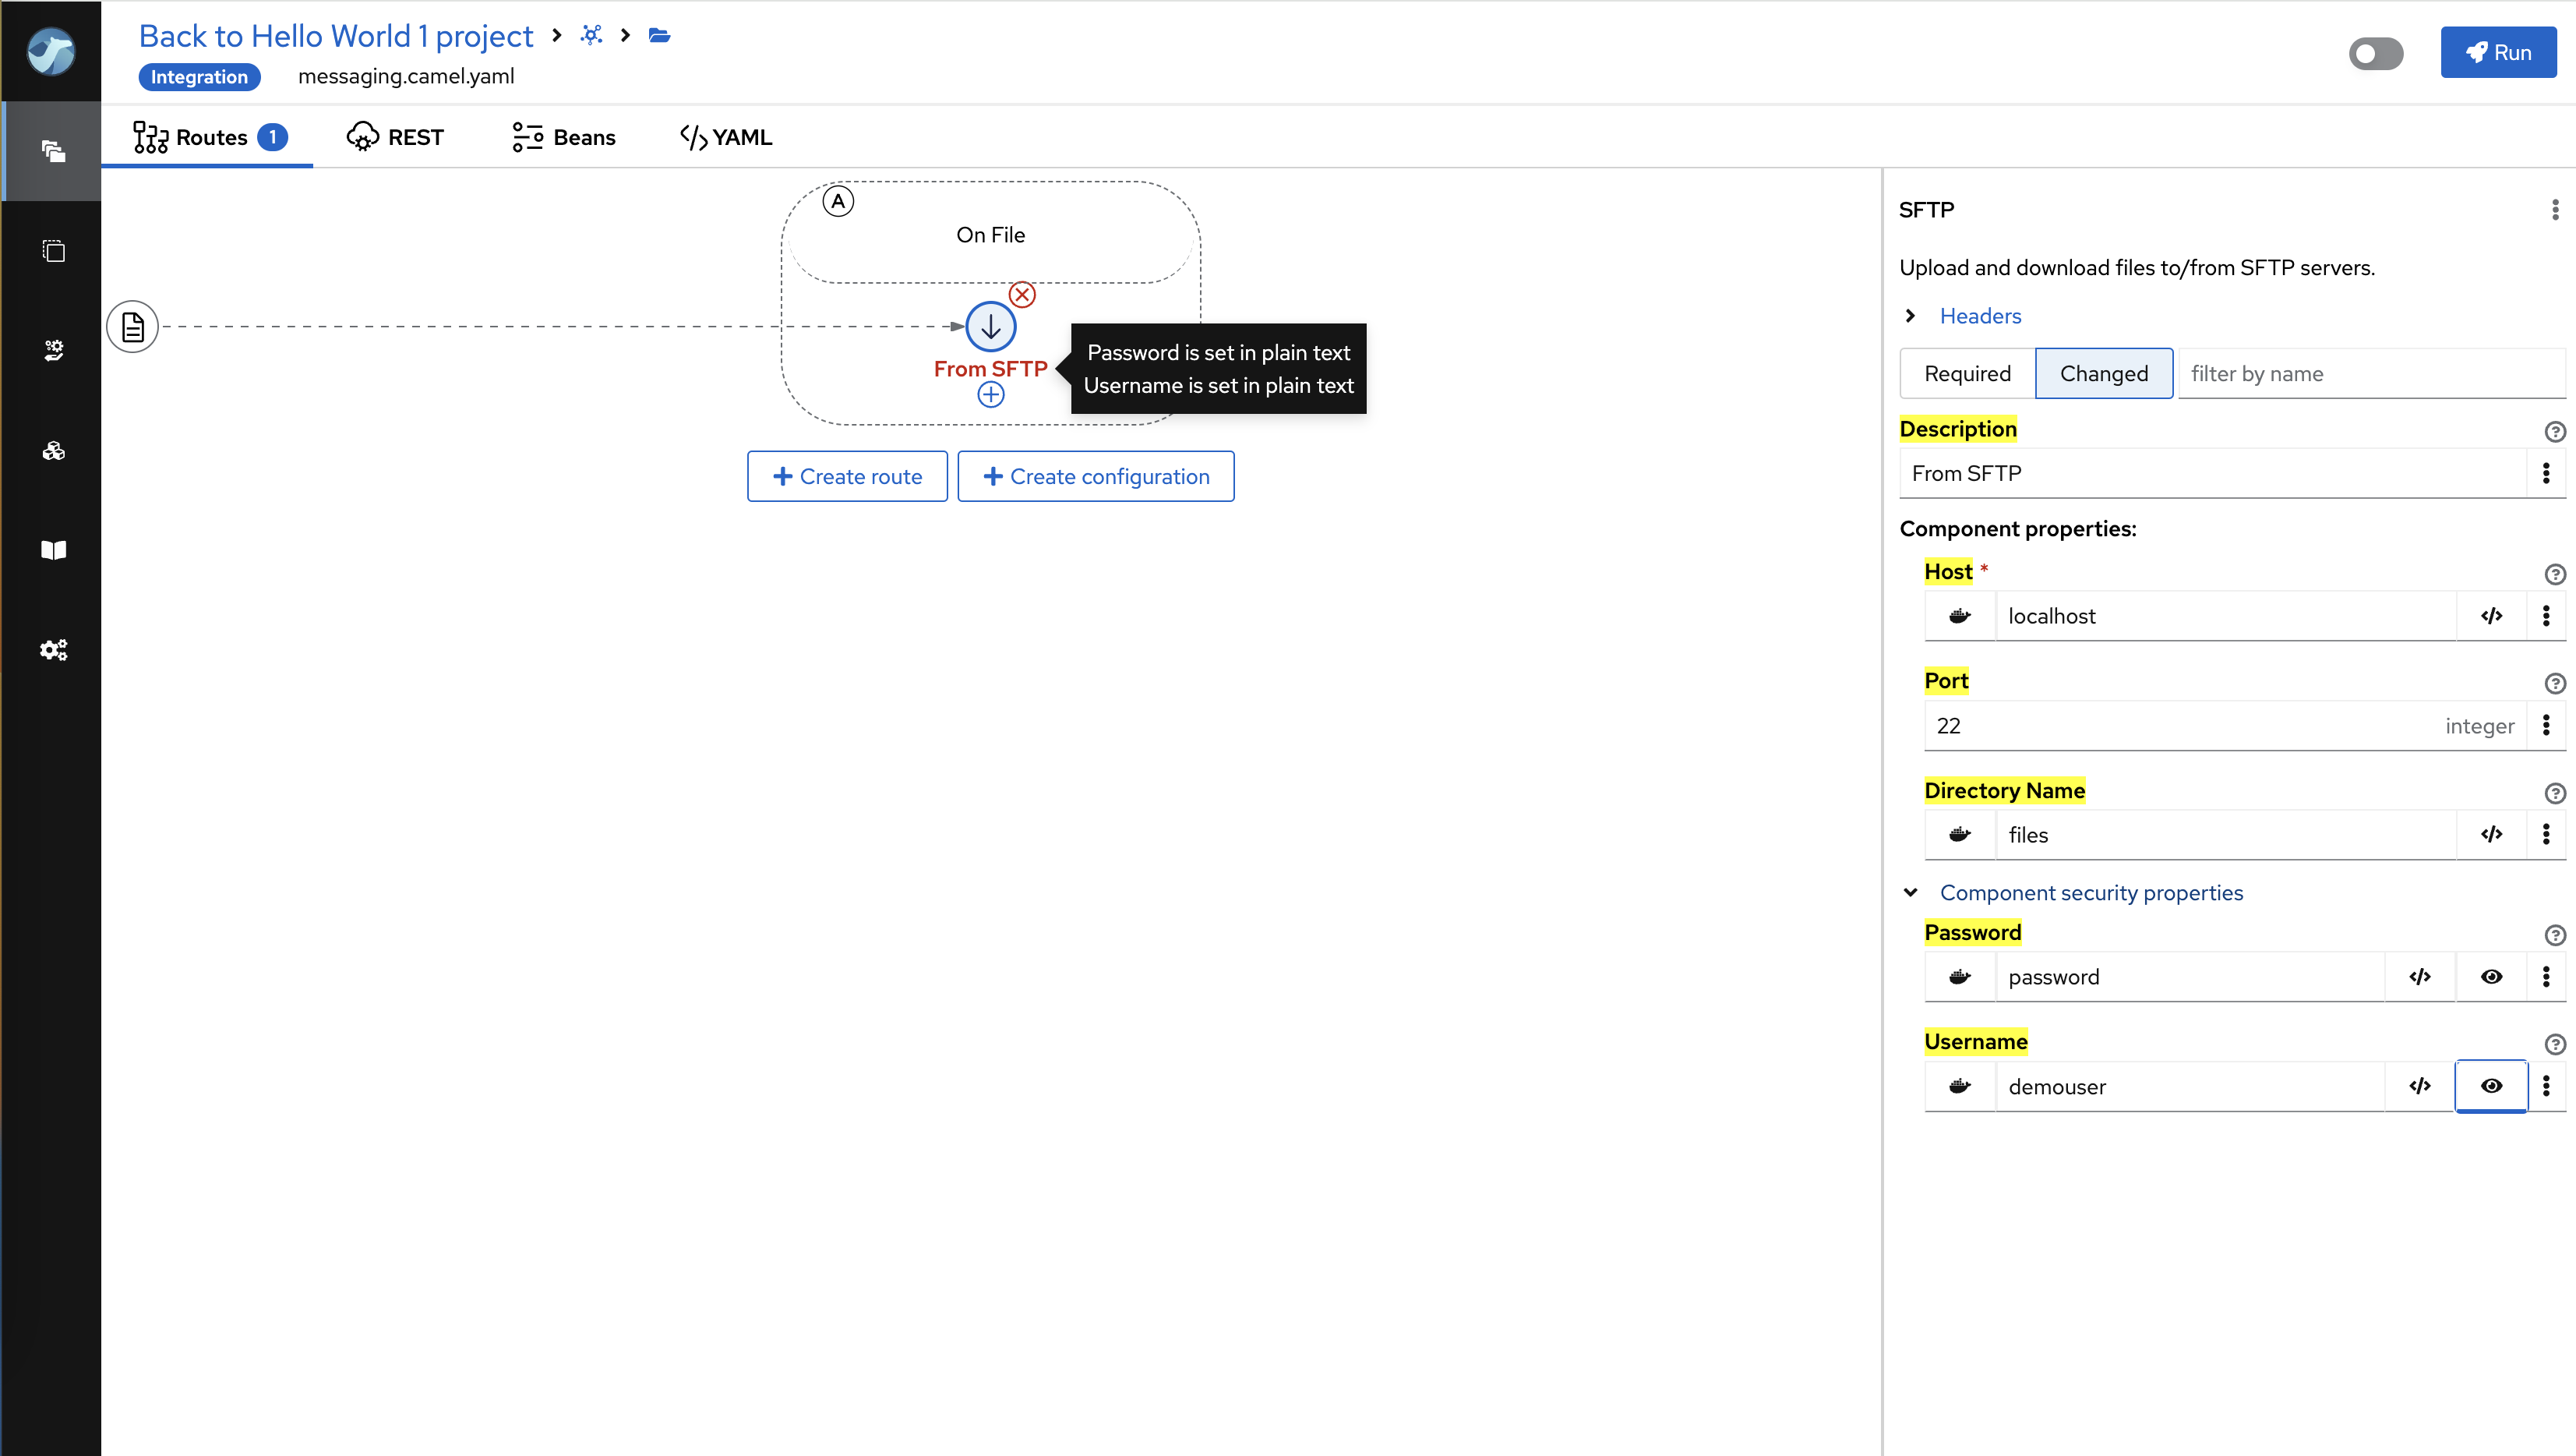Click the filter by name field
This screenshot has width=2576, height=1456.
2370,374
